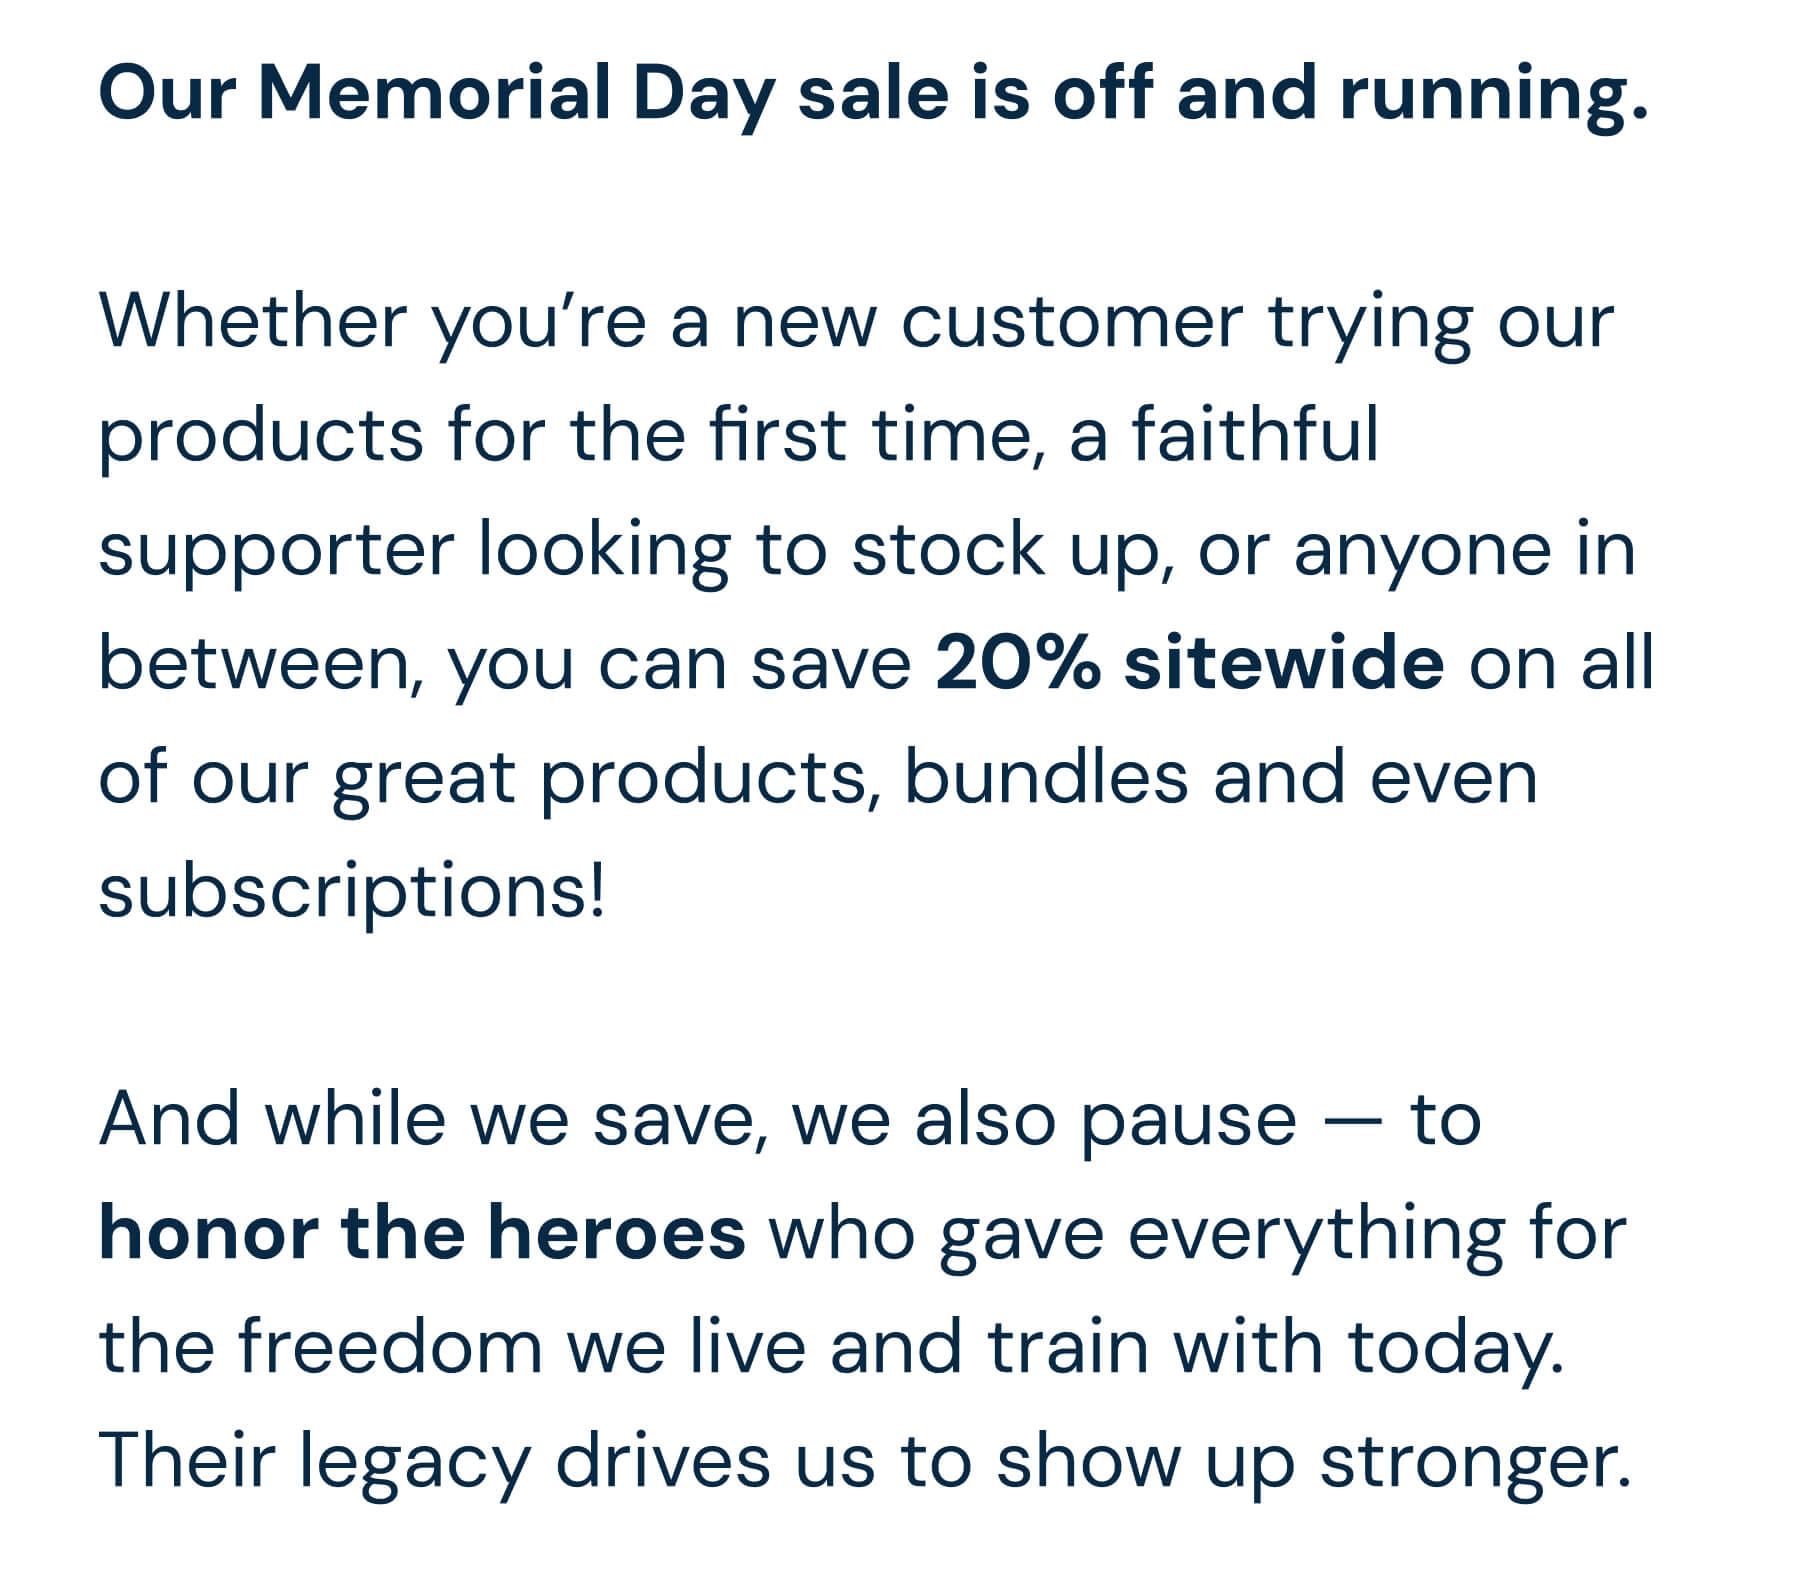Click the phrase 'who gave everything for'

tap(1197, 1232)
